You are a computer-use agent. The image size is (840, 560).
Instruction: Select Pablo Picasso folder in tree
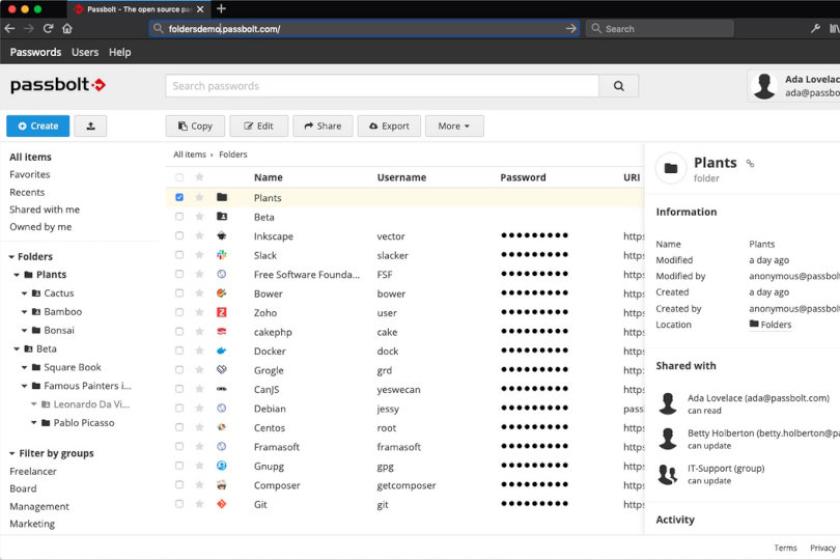coord(84,423)
